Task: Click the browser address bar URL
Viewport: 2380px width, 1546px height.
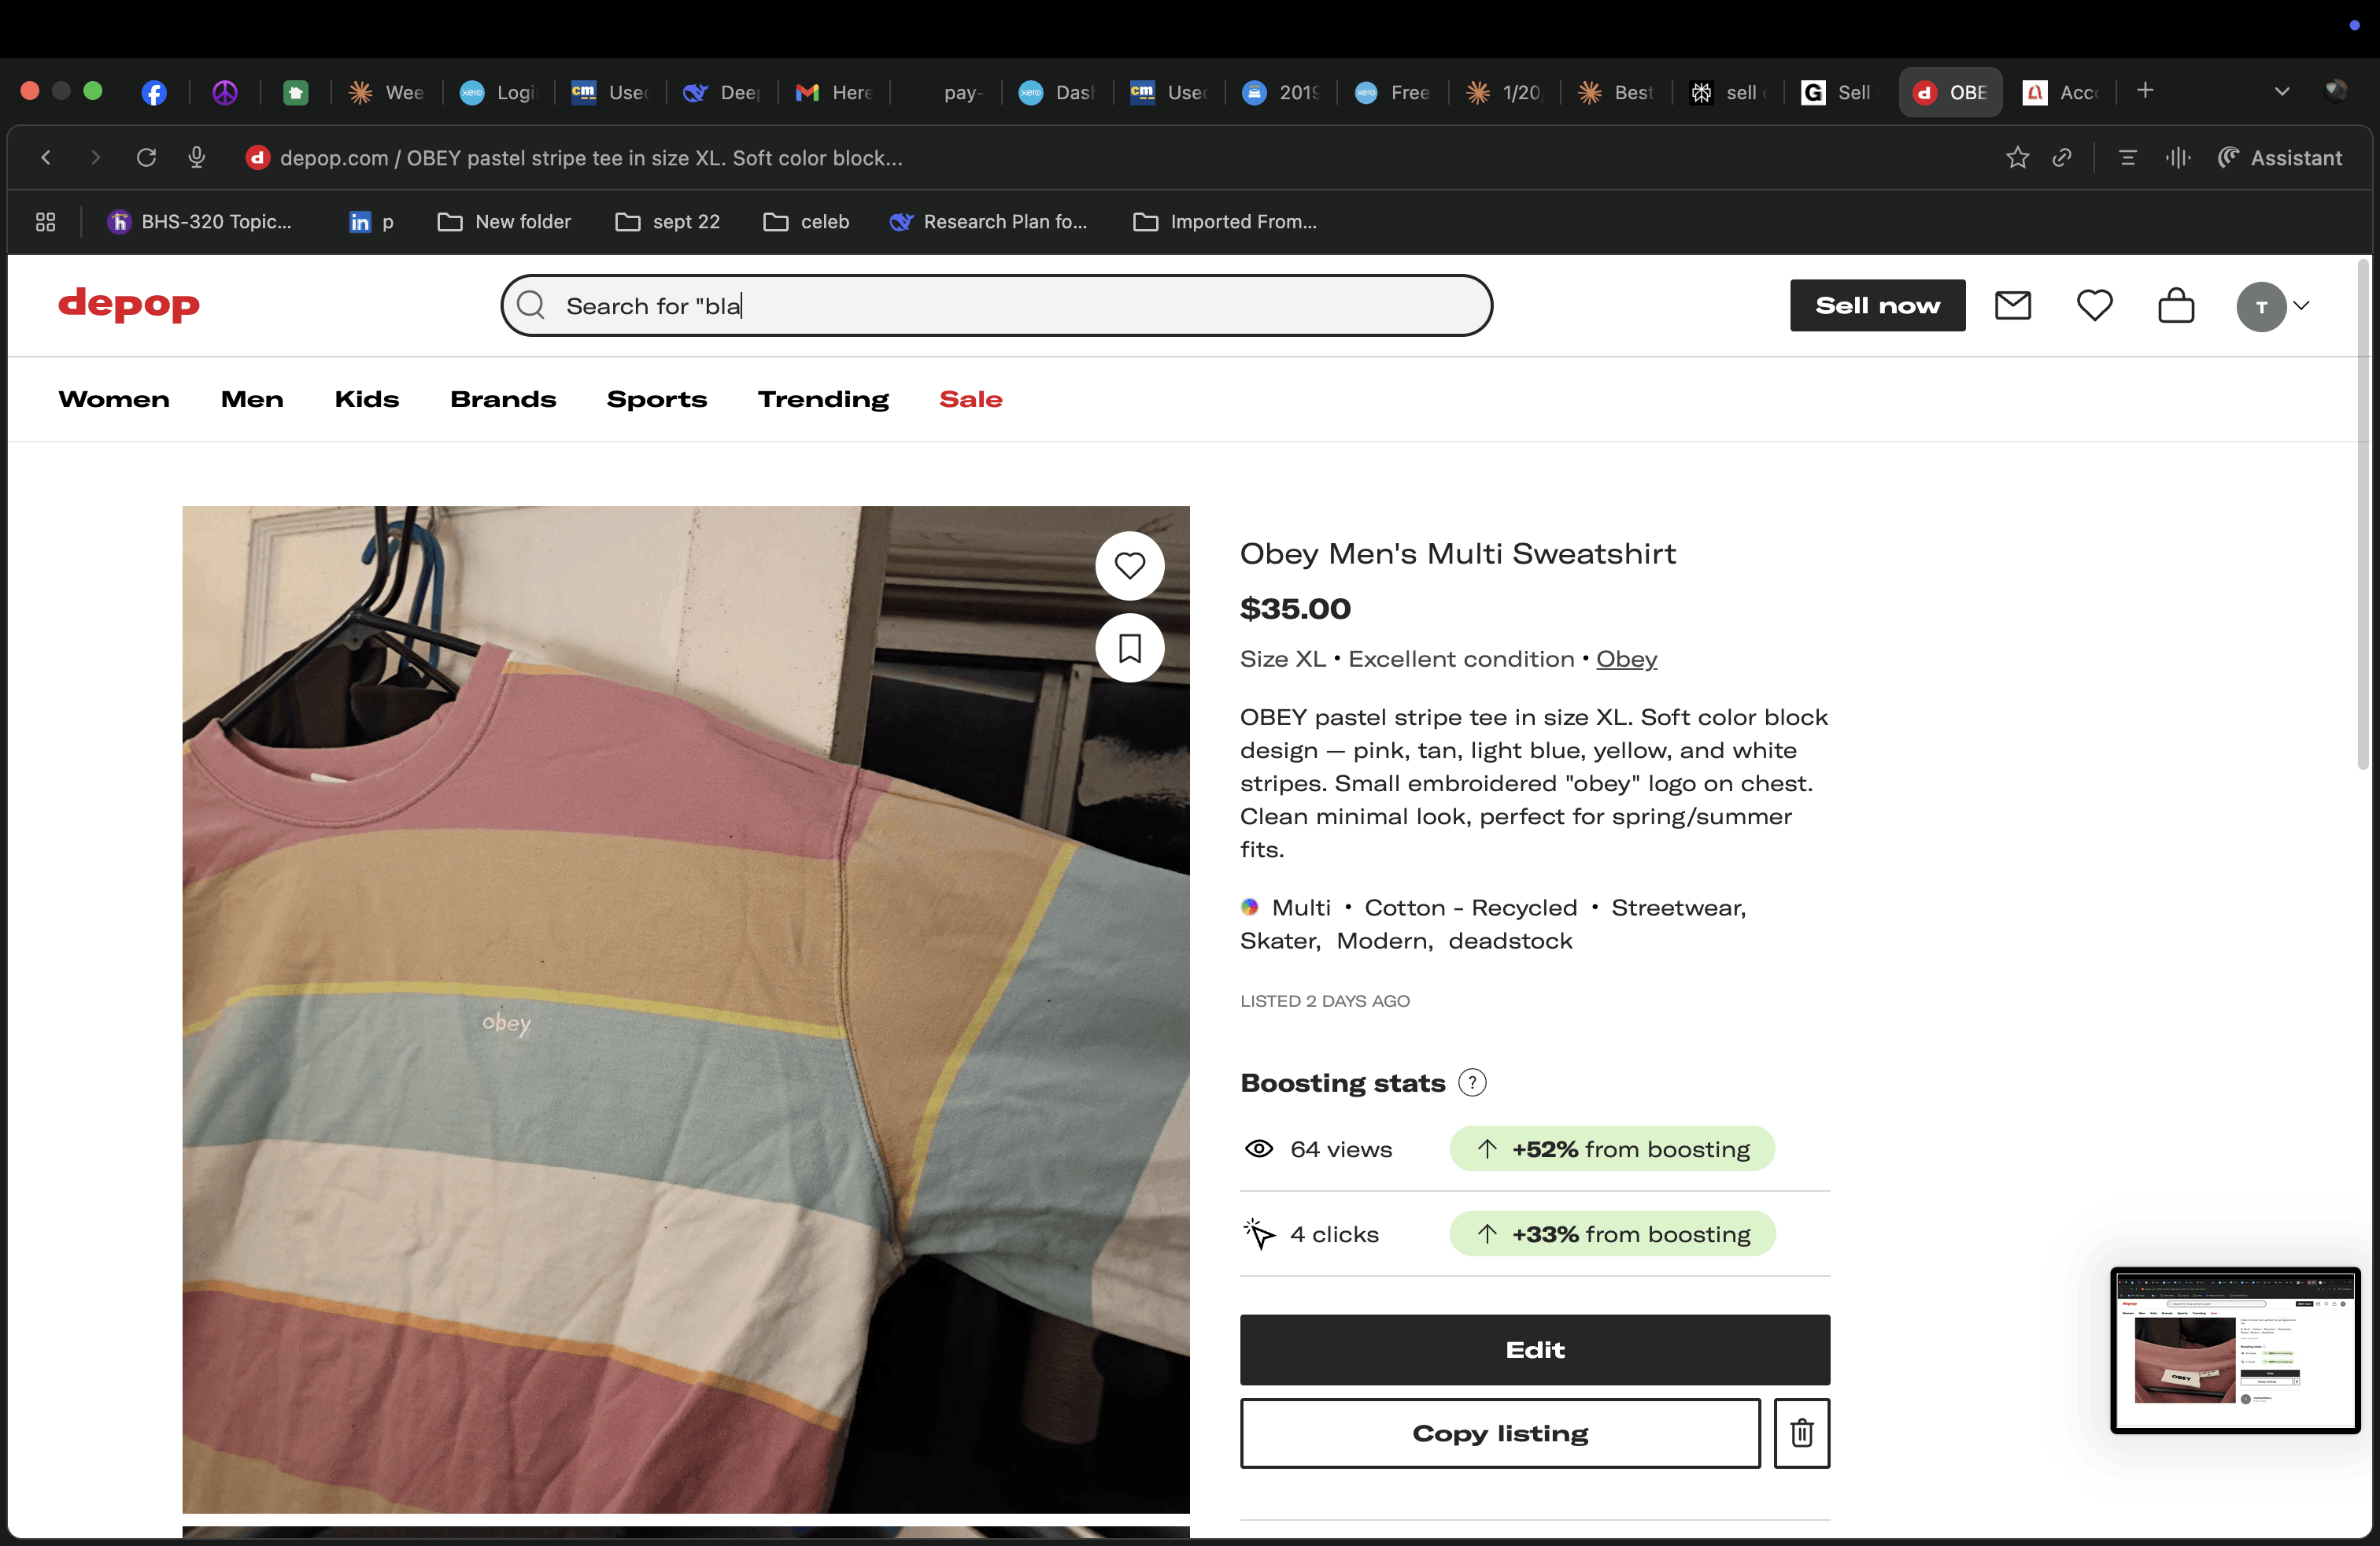Action: tap(591, 158)
